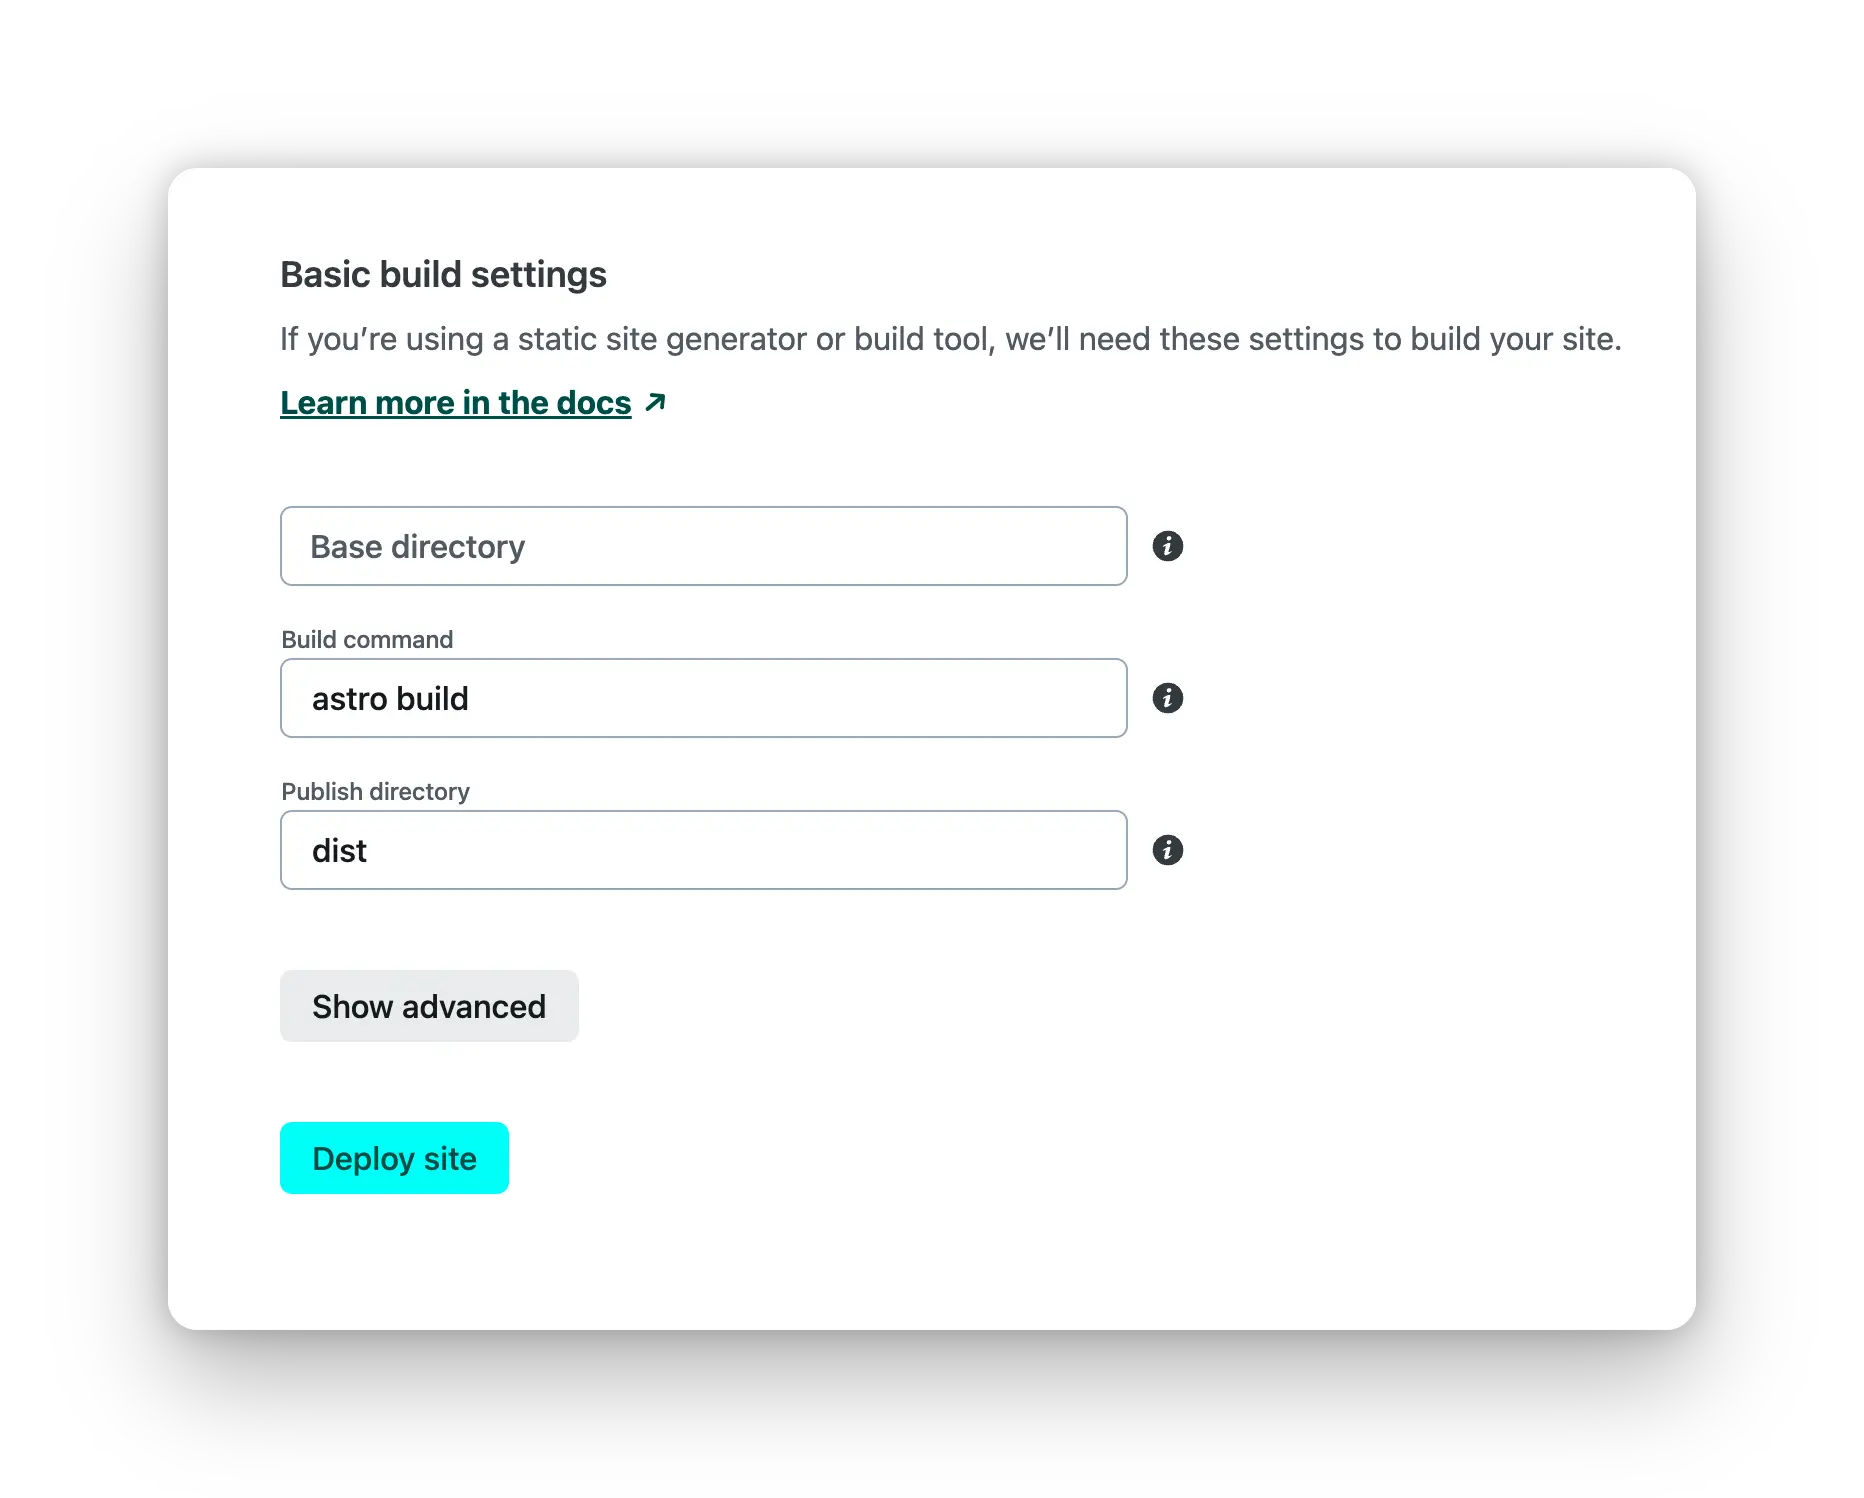Focus the Base directory input field
Image resolution: width=1864 pixels, height=1498 pixels.
click(x=704, y=546)
